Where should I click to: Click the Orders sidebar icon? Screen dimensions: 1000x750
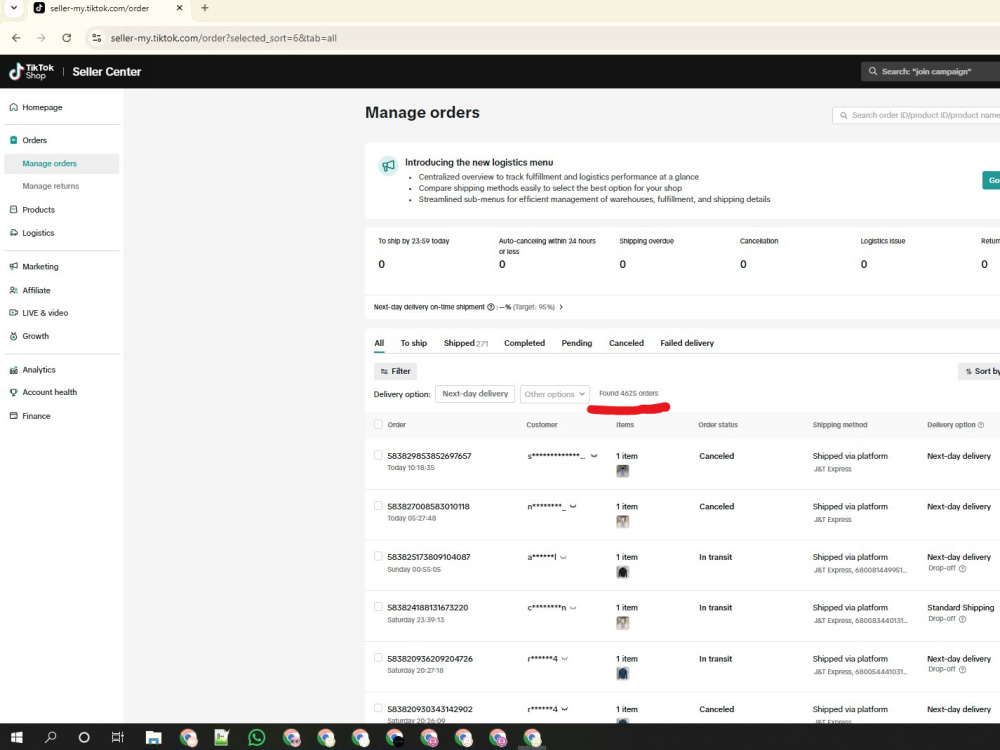point(13,140)
